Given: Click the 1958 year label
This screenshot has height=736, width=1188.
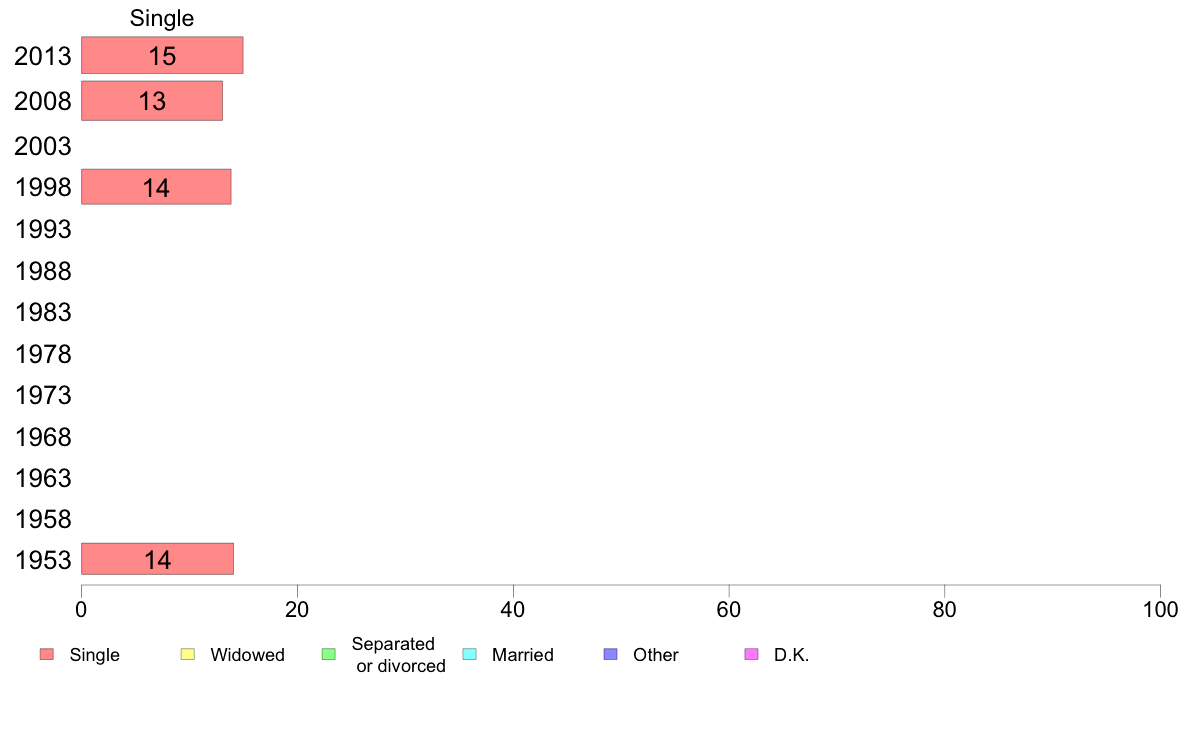Looking at the screenshot, I should click(x=42, y=519).
